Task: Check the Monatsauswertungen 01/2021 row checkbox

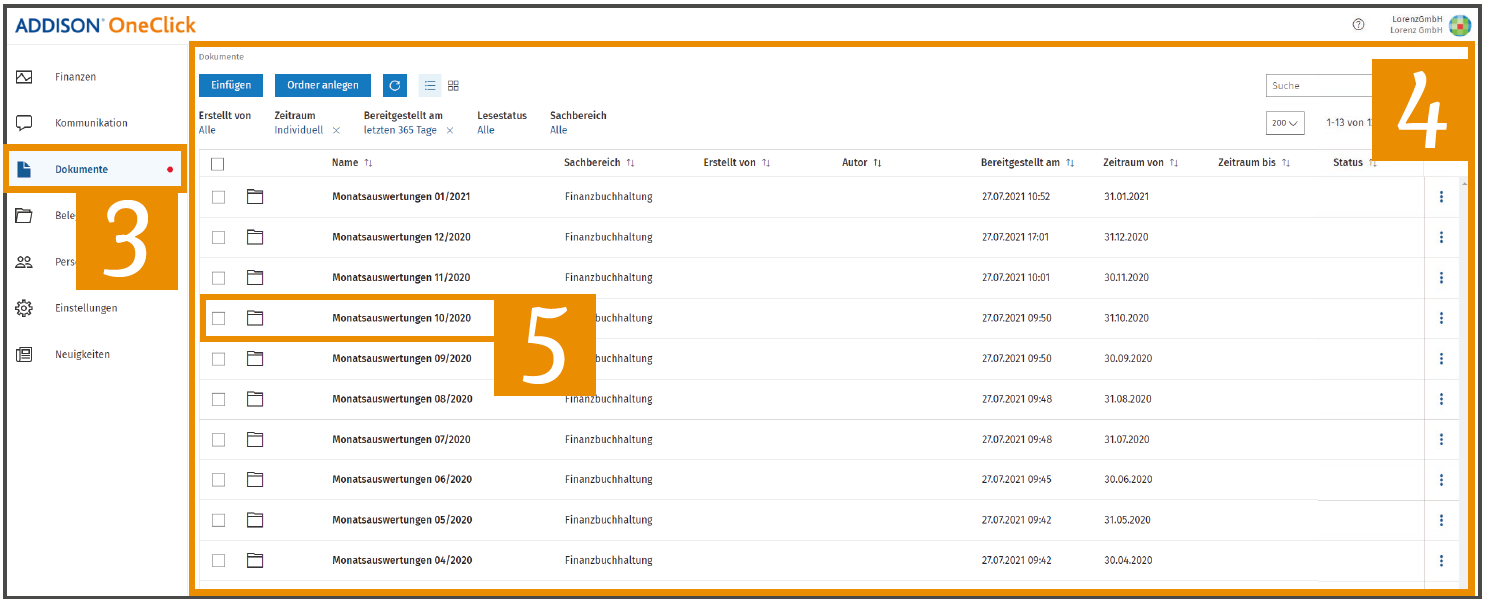Action: (x=218, y=197)
